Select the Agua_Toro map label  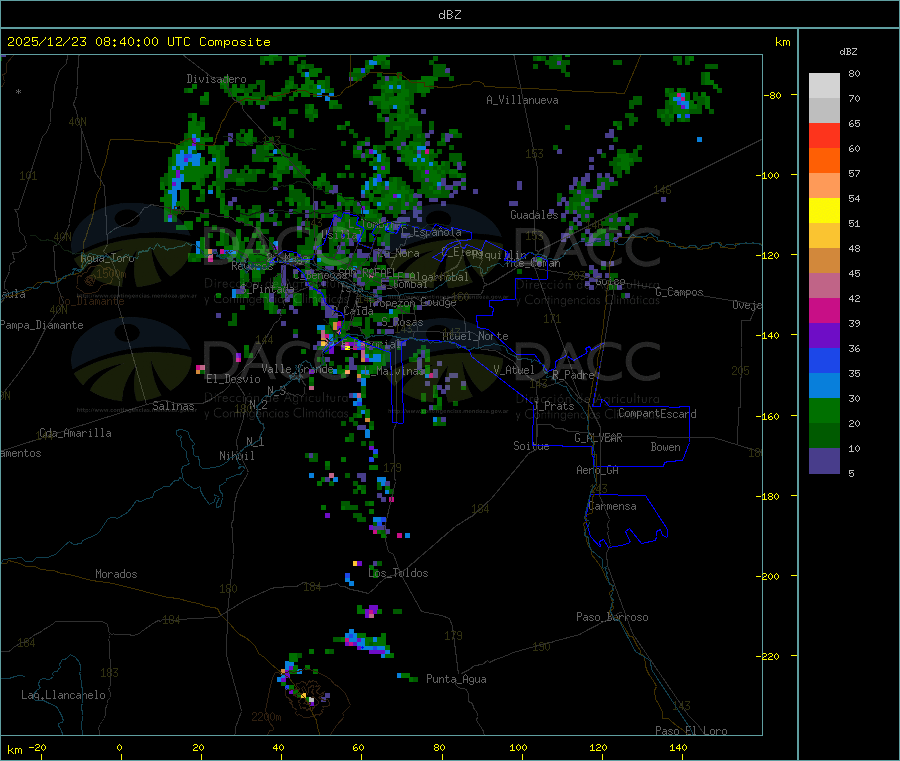point(107,258)
